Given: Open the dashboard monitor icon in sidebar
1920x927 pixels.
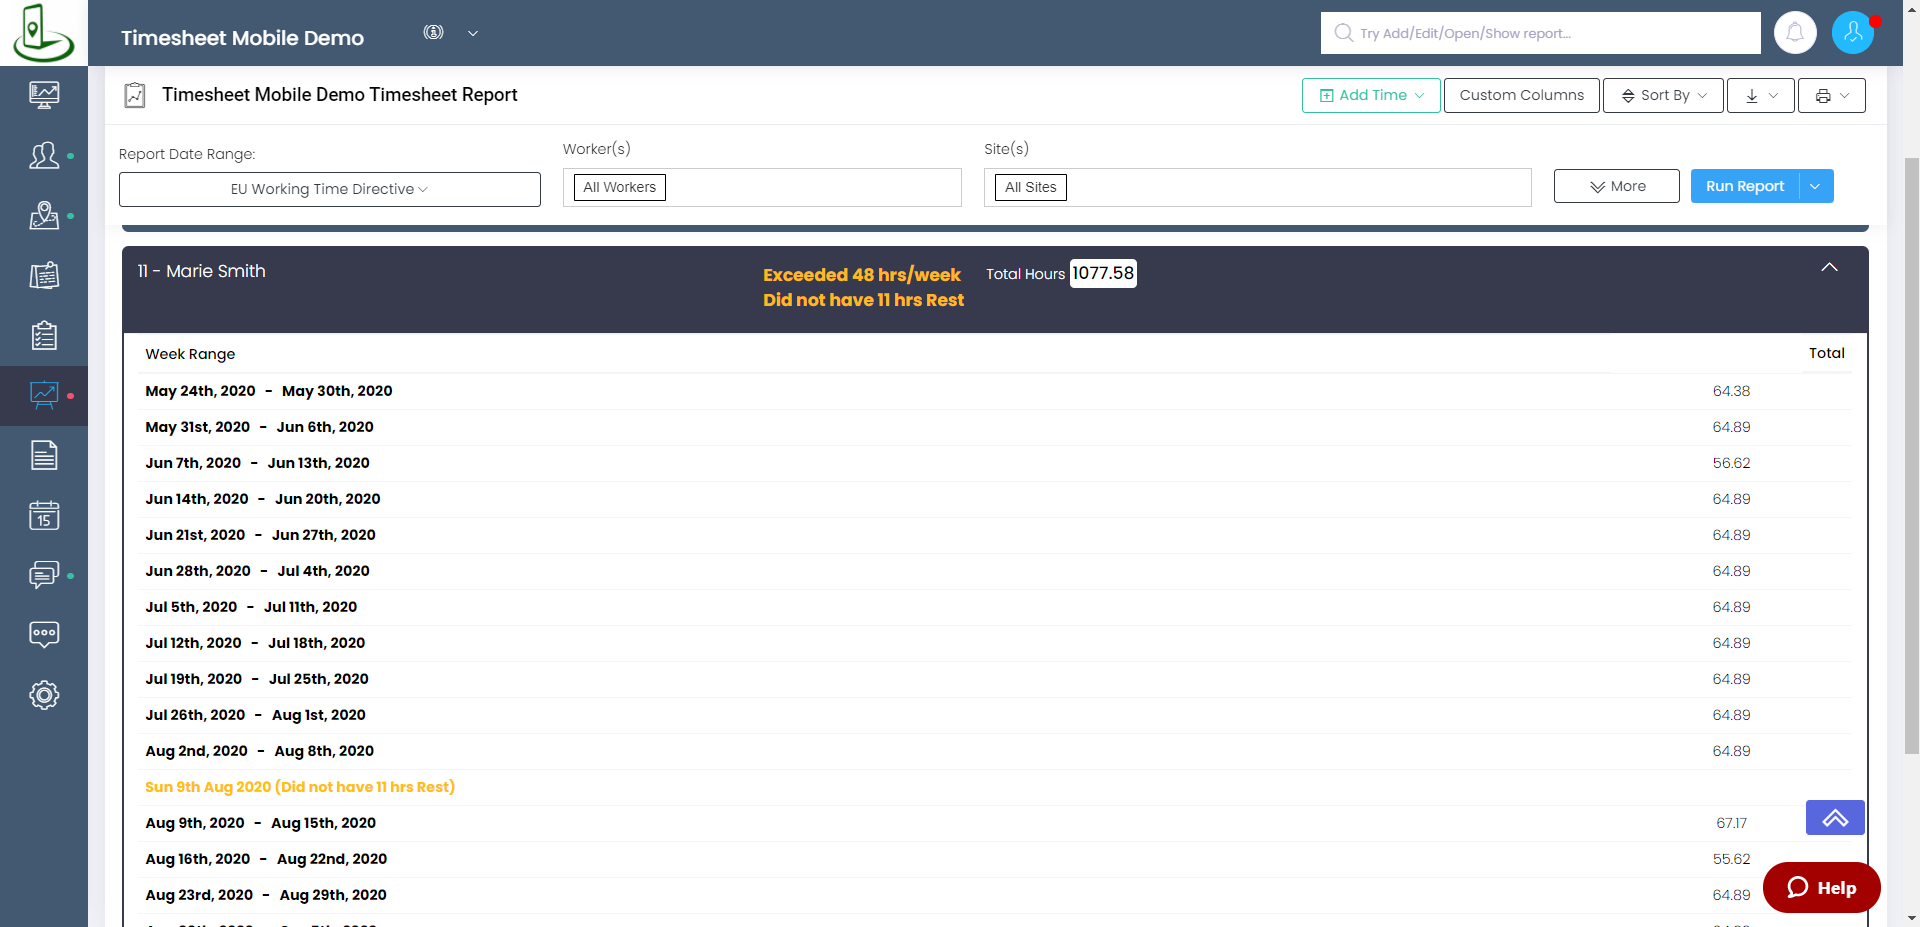Looking at the screenshot, I should (44, 95).
